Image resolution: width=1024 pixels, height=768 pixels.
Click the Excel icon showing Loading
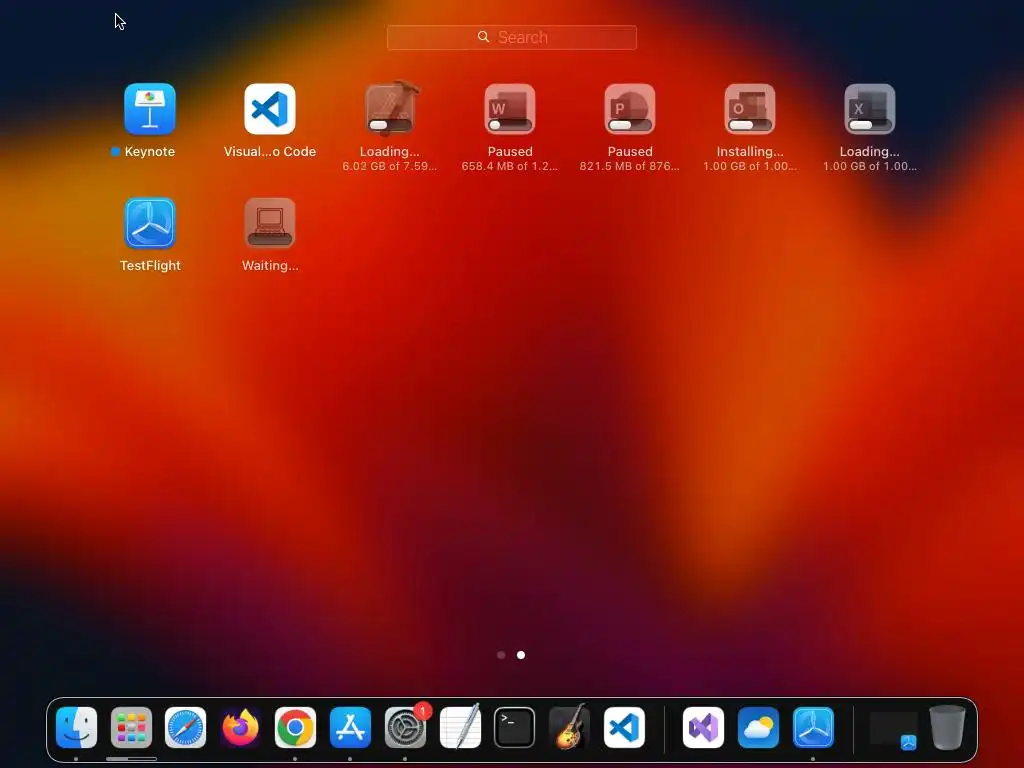(870, 109)
